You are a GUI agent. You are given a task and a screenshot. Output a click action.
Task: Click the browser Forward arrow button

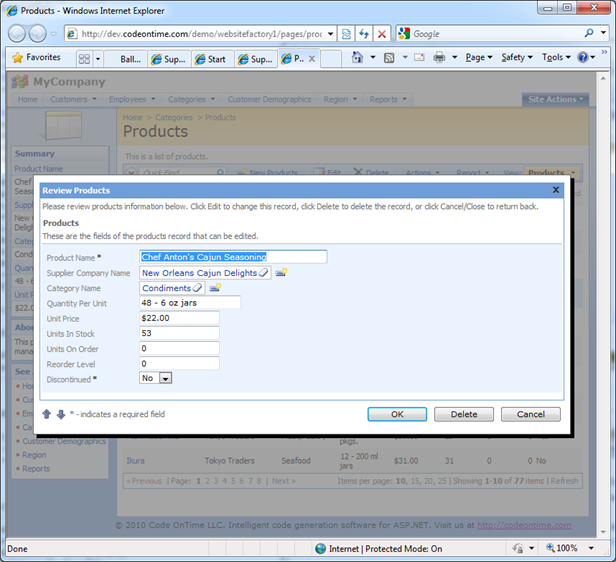38,33
